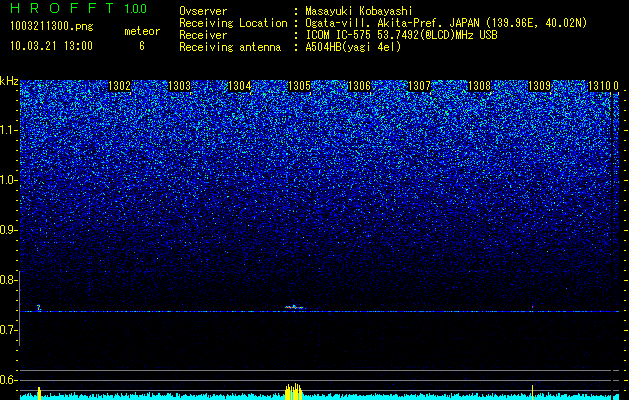
Task: Click the ICOM IC-575 receiver text
Action: pos(401,35)
